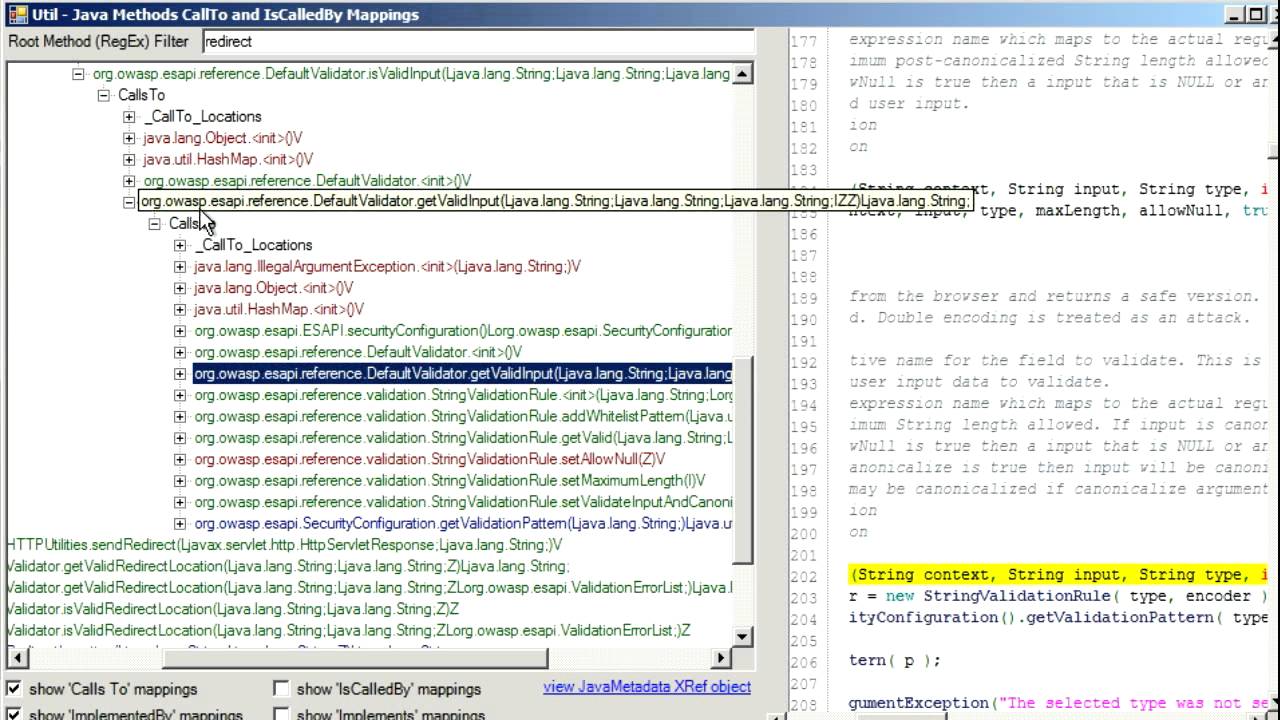1280x720 pixels.
Task: Open view JavaMetadata XRef object link
Action: pyautogui.click(x=647, y=687)
